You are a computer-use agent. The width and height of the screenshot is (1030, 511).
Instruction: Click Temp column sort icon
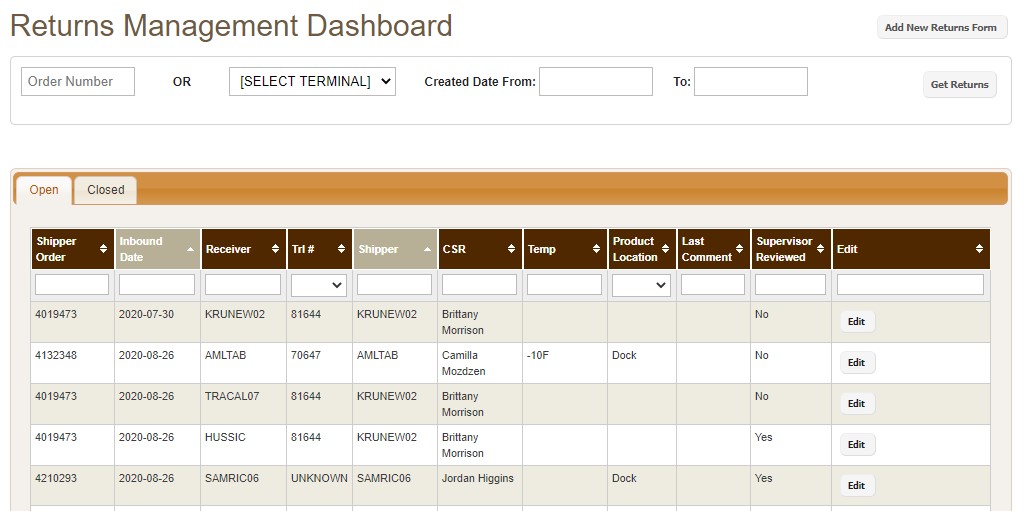point(597,249)
